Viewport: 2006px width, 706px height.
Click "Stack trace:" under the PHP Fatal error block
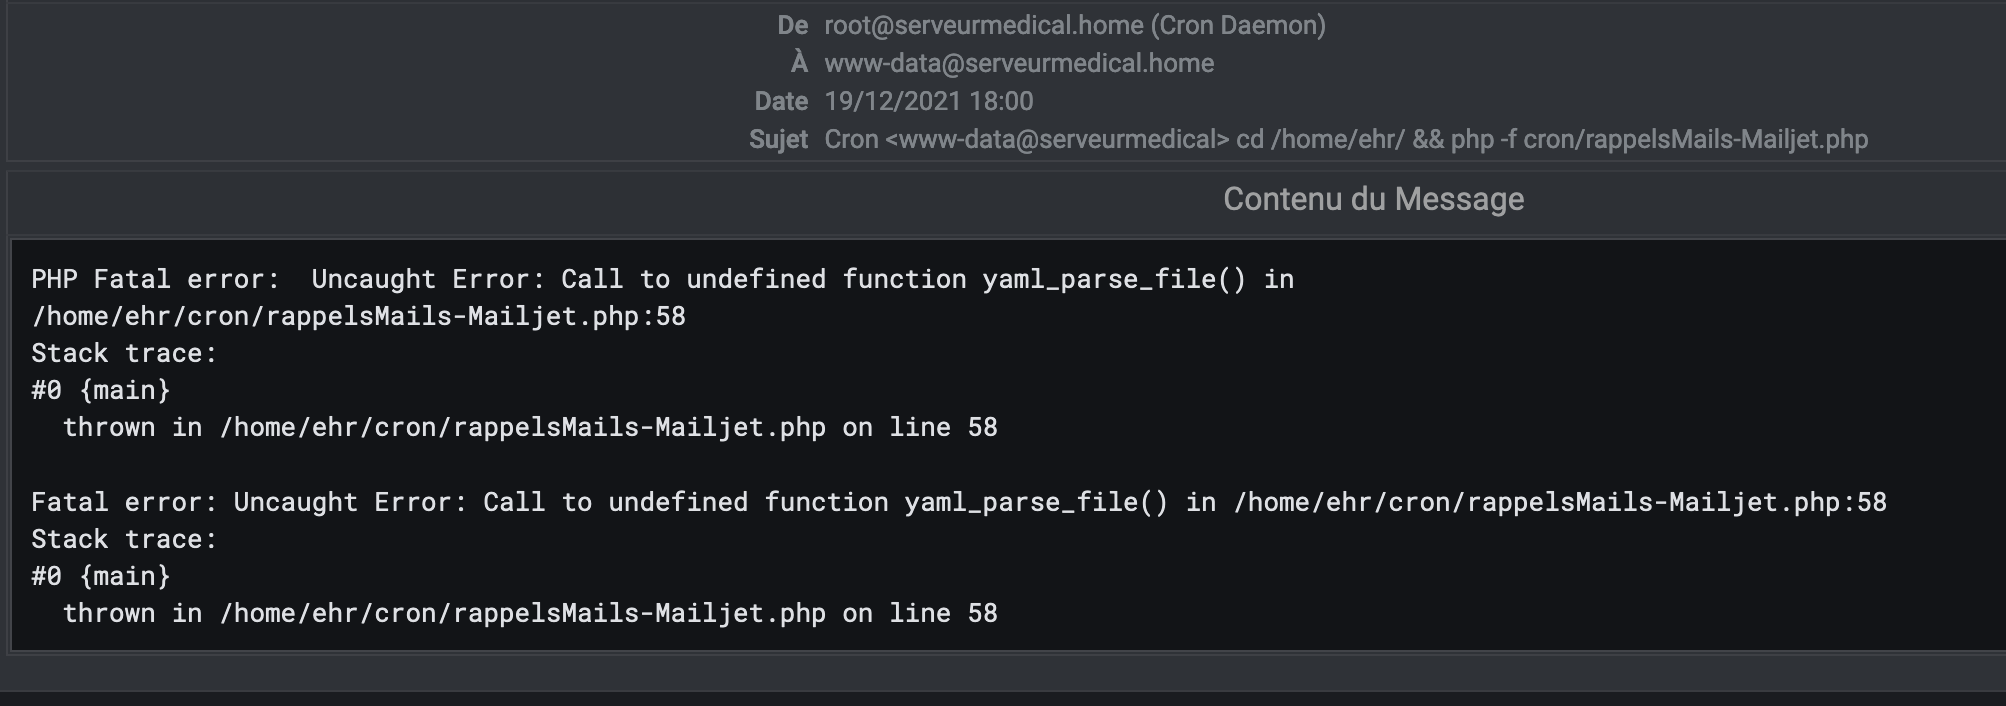pos(124,354)
